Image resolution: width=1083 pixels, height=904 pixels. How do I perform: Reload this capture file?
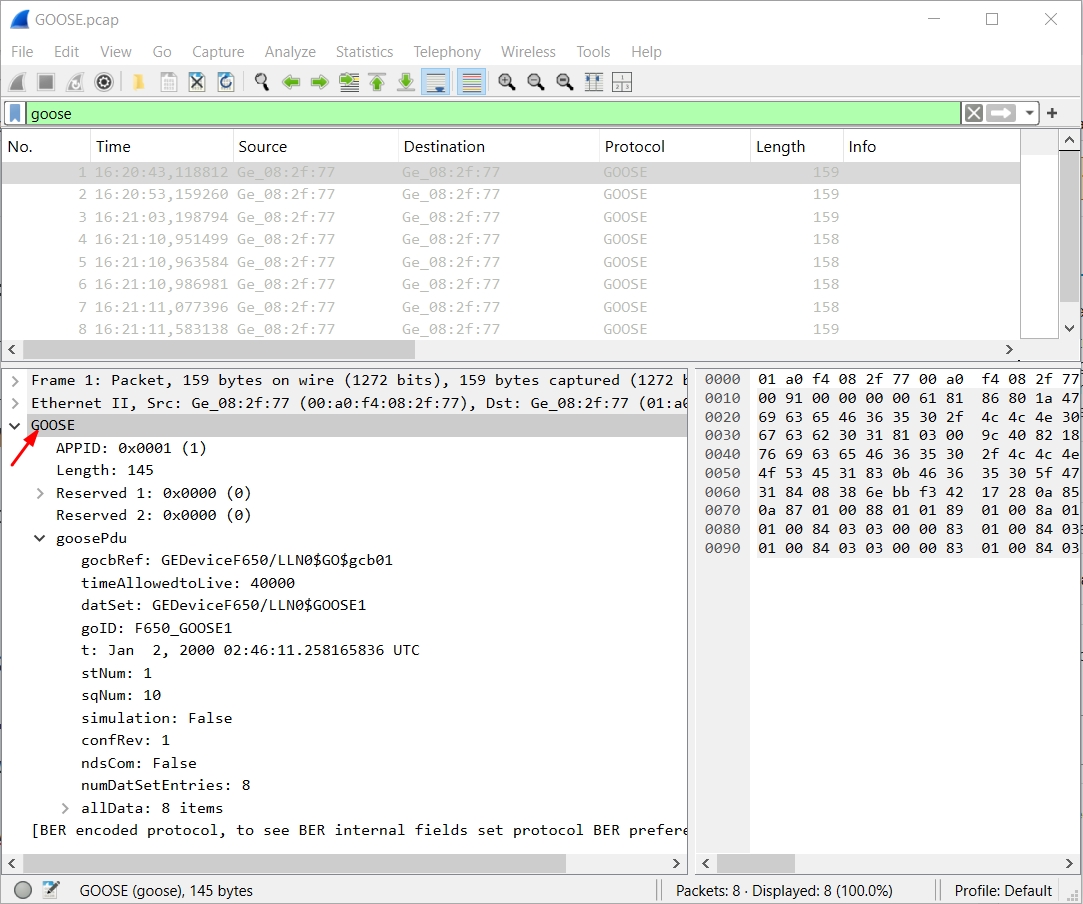[226, 82]
